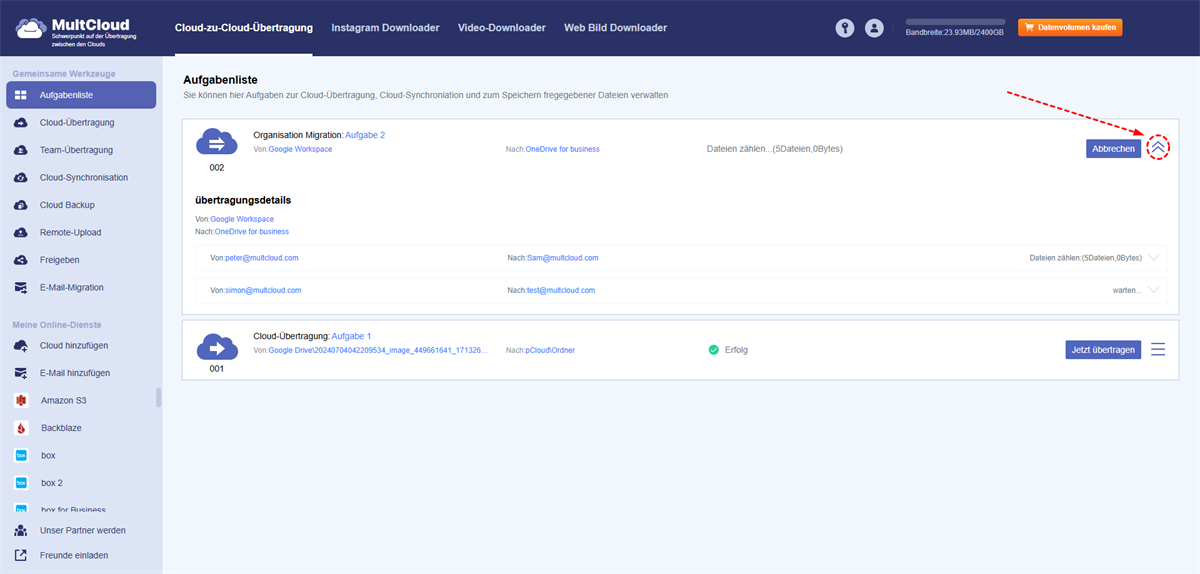Click the Cloud-Übertragung sidebar icon

(x=21, y=123)
